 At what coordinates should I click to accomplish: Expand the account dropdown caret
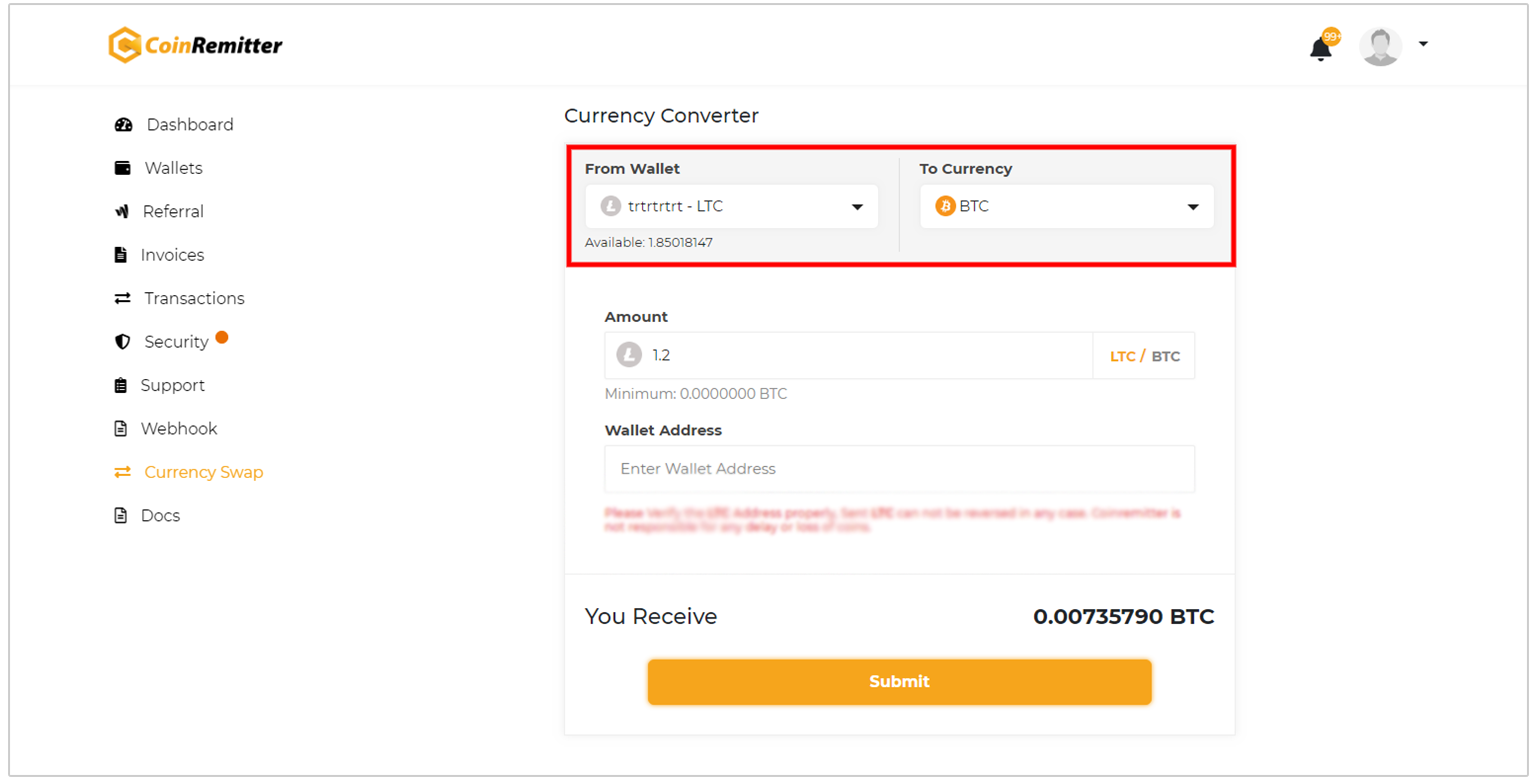click(1423, 44)
